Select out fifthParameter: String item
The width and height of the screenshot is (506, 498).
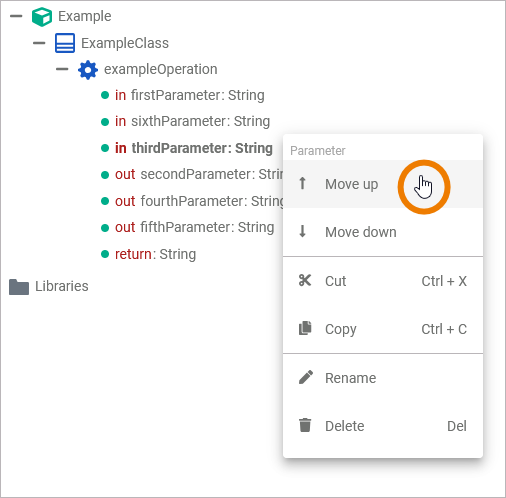pos(194,227)
